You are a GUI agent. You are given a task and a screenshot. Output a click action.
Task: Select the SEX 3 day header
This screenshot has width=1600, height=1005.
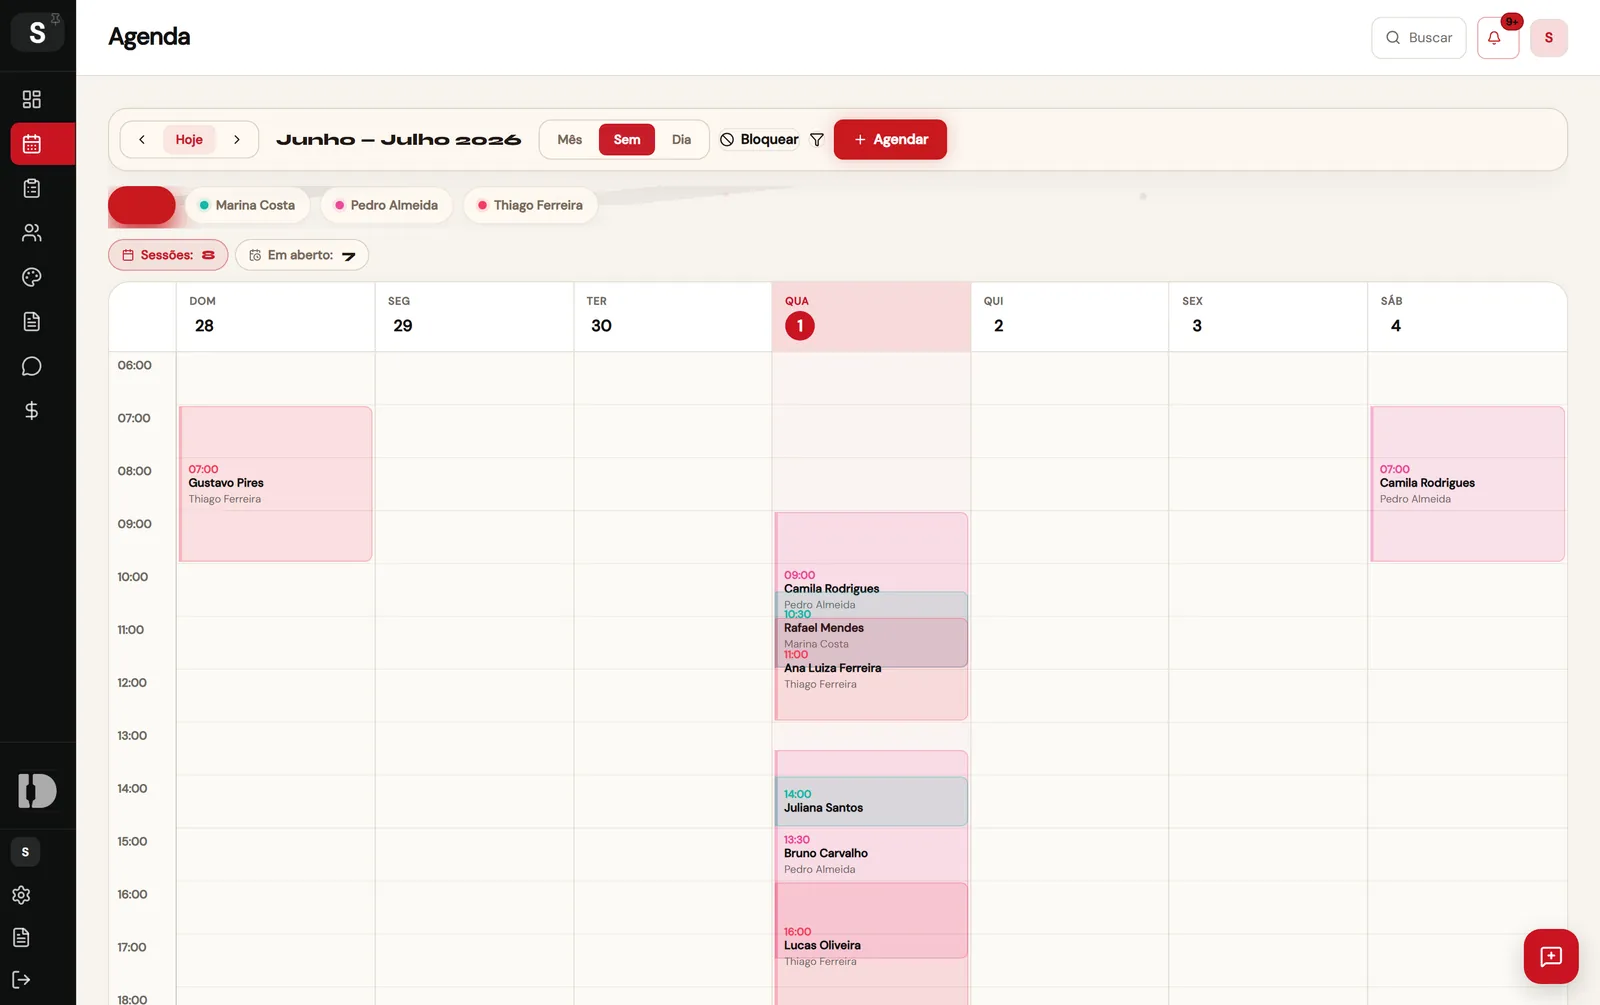point(1268,316)
